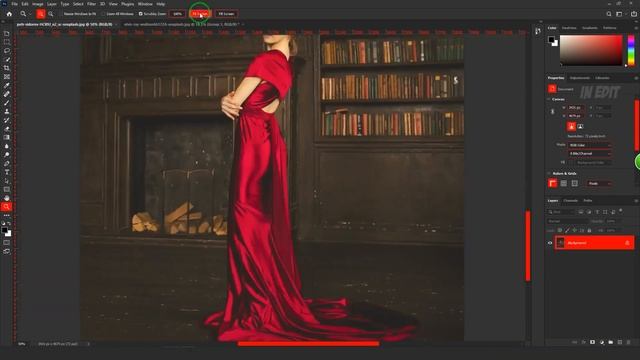
Task: Open the 8 Bits/Channel dropdown
Action: click(x=590, y=153)
